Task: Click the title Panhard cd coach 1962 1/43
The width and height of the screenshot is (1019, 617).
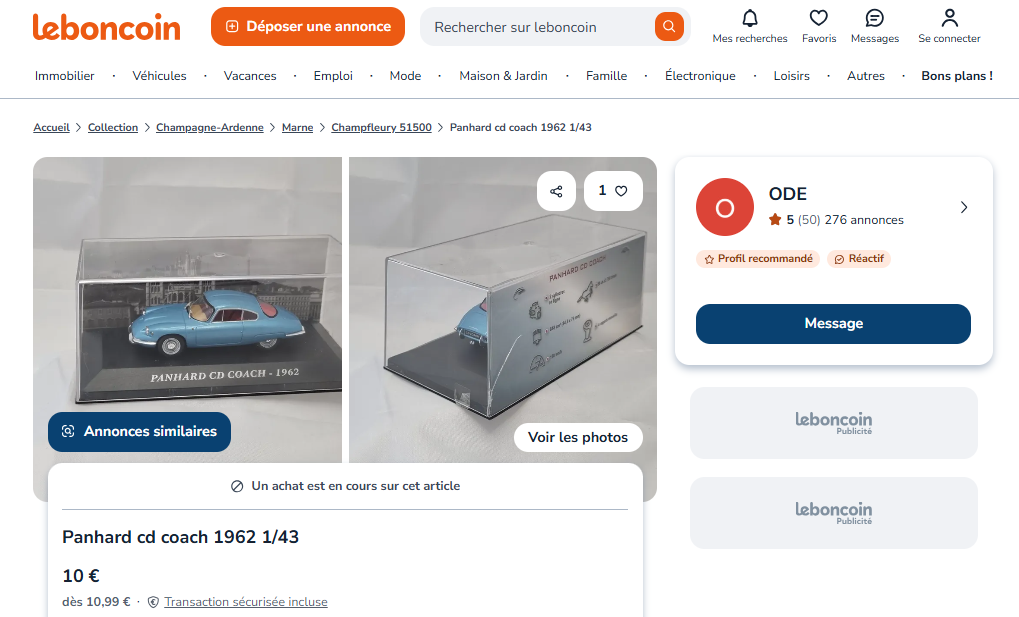Action: tap(181, 537)
